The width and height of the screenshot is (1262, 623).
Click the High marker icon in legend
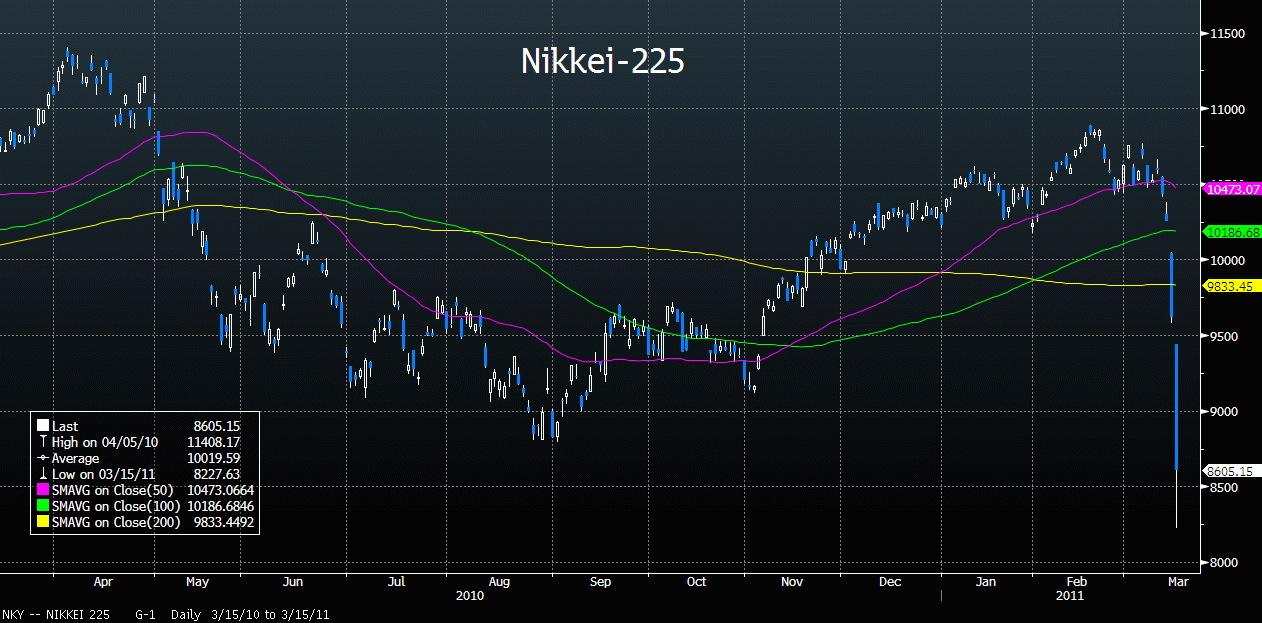tap(42, 440)
